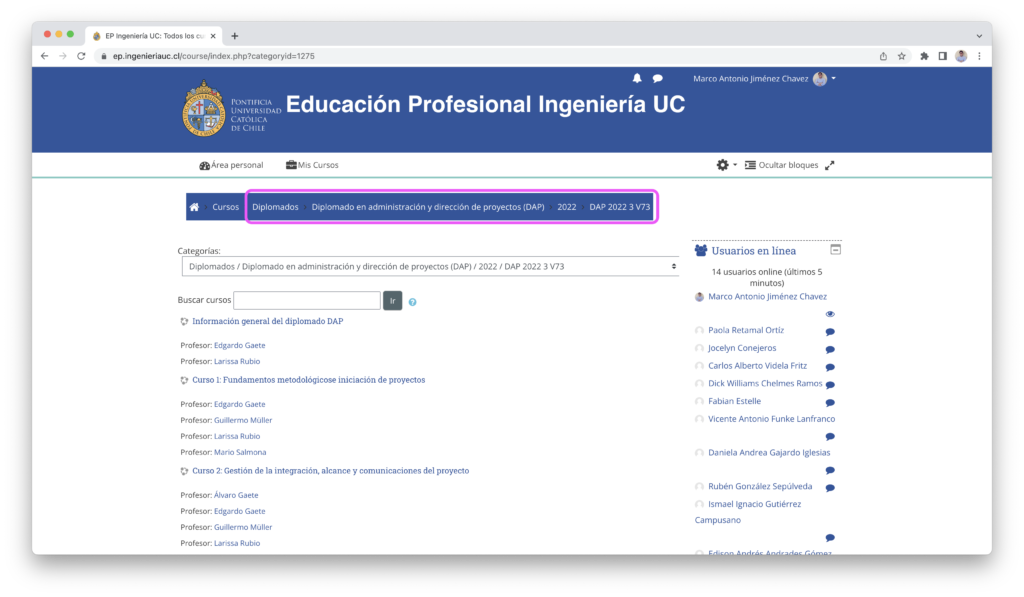Toggle online visibility eye icon
Screen dimensions: 1024x597
(830, 314)
